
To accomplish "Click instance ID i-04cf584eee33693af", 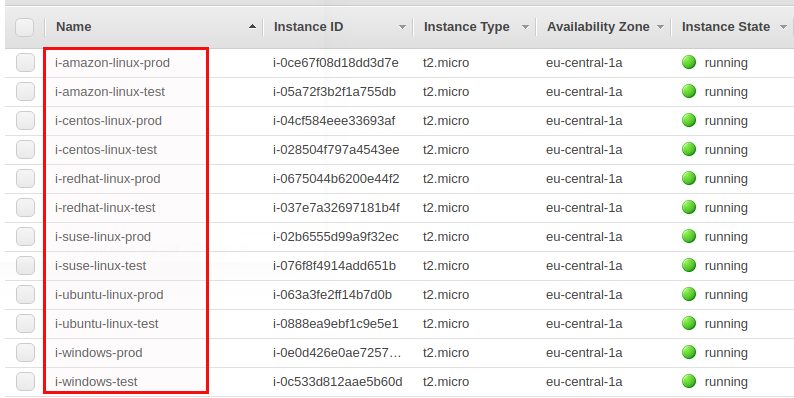I will pos(334,121).
